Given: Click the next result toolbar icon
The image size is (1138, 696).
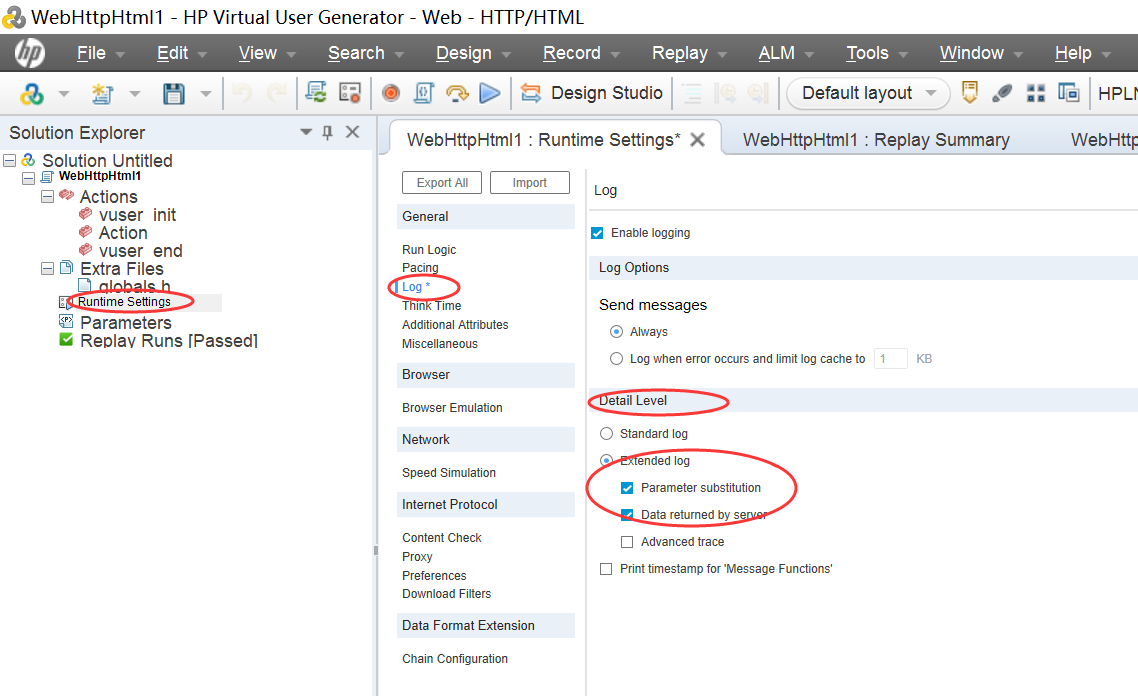Looking at the screenshot, I should pos(758,93).
